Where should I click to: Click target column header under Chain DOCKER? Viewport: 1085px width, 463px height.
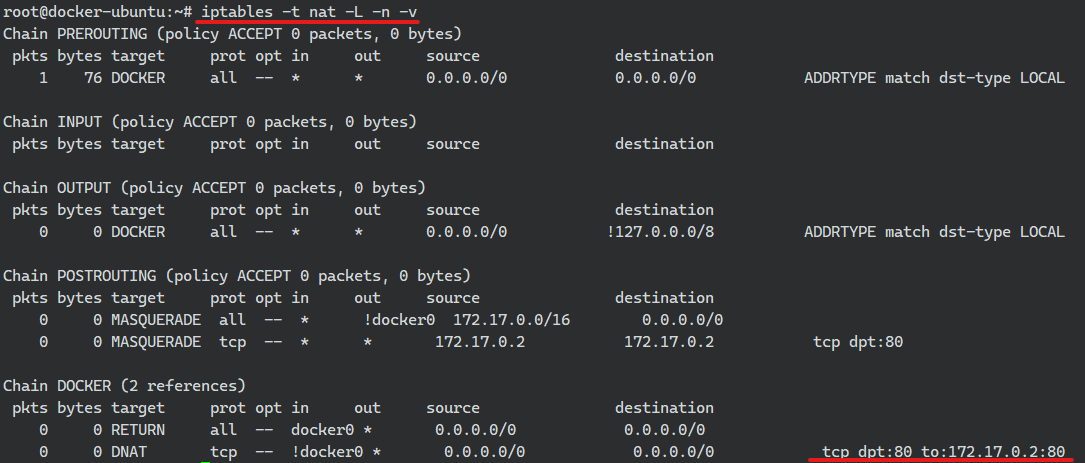click(x=138, y=408)
